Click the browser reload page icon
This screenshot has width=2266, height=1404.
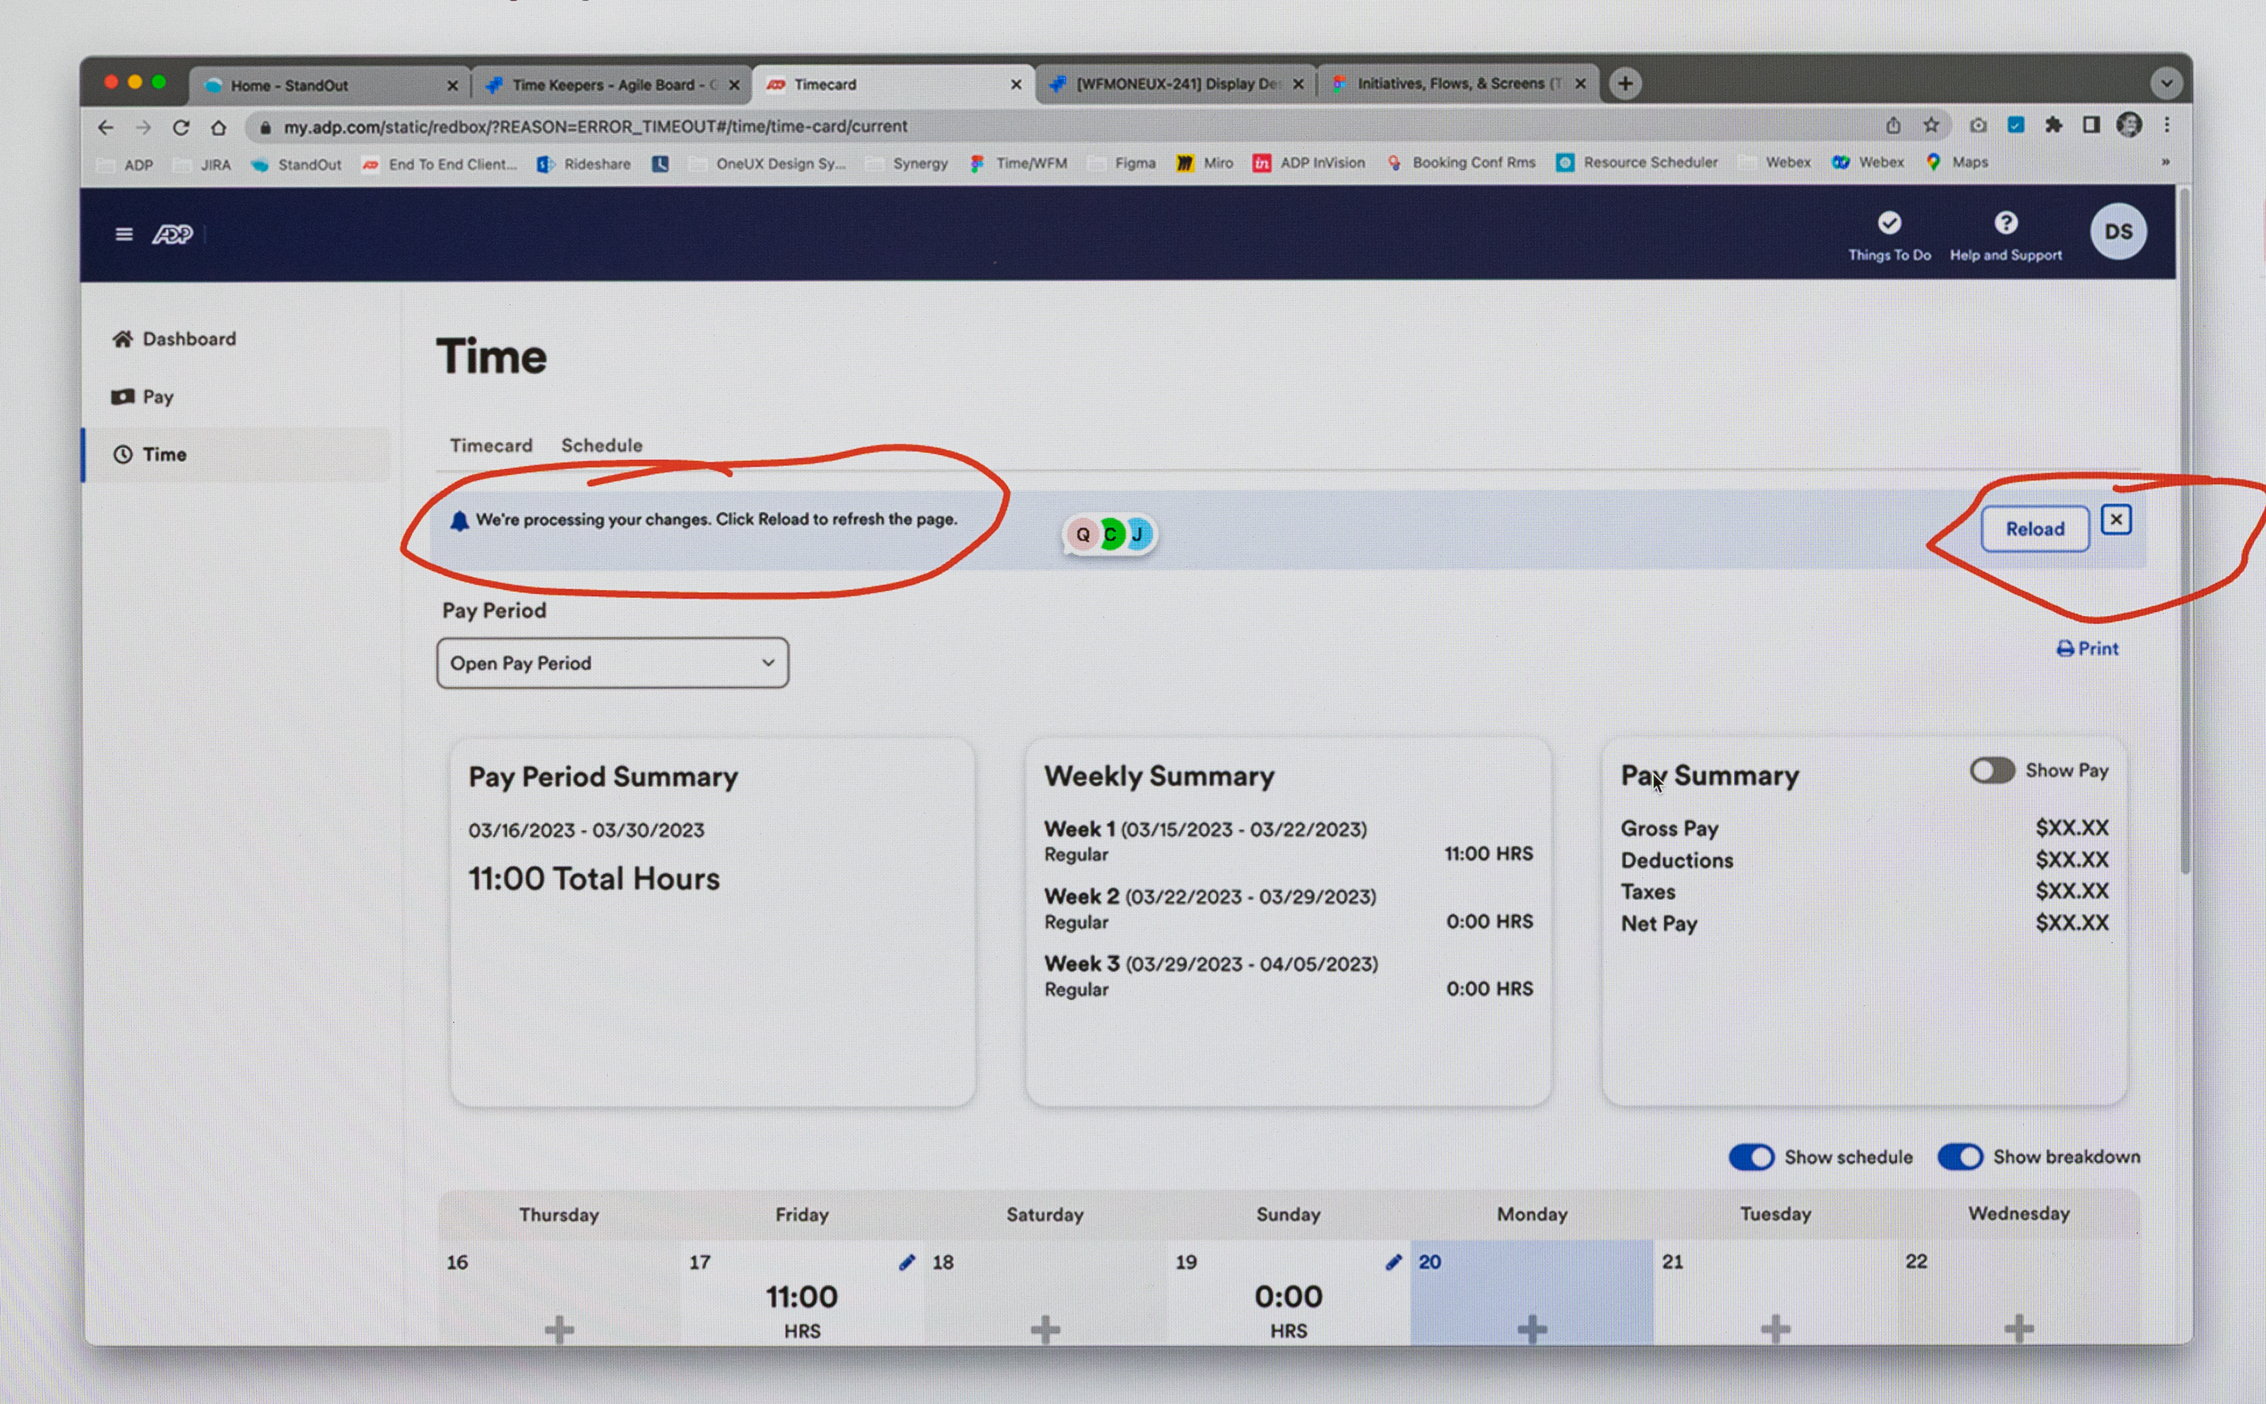tap(181, 127)
